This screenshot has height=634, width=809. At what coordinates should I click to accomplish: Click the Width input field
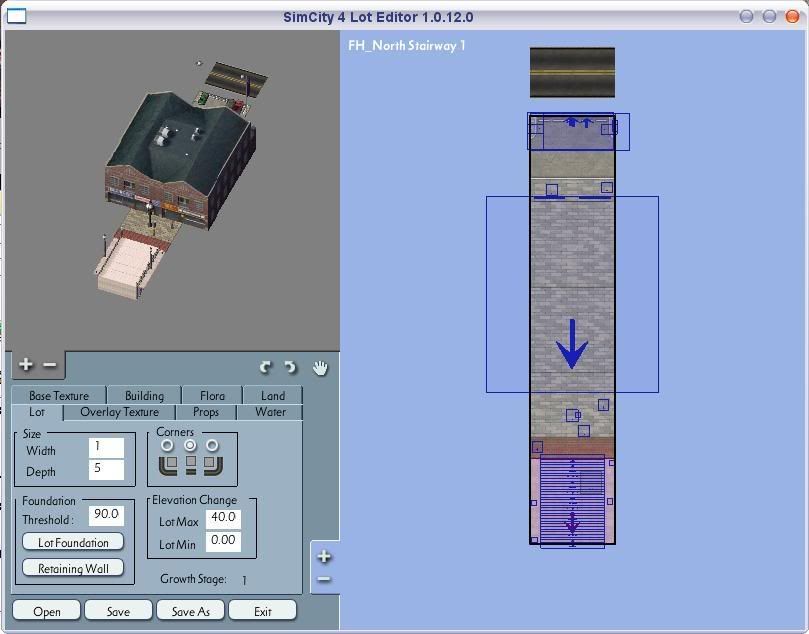point(106,447)
